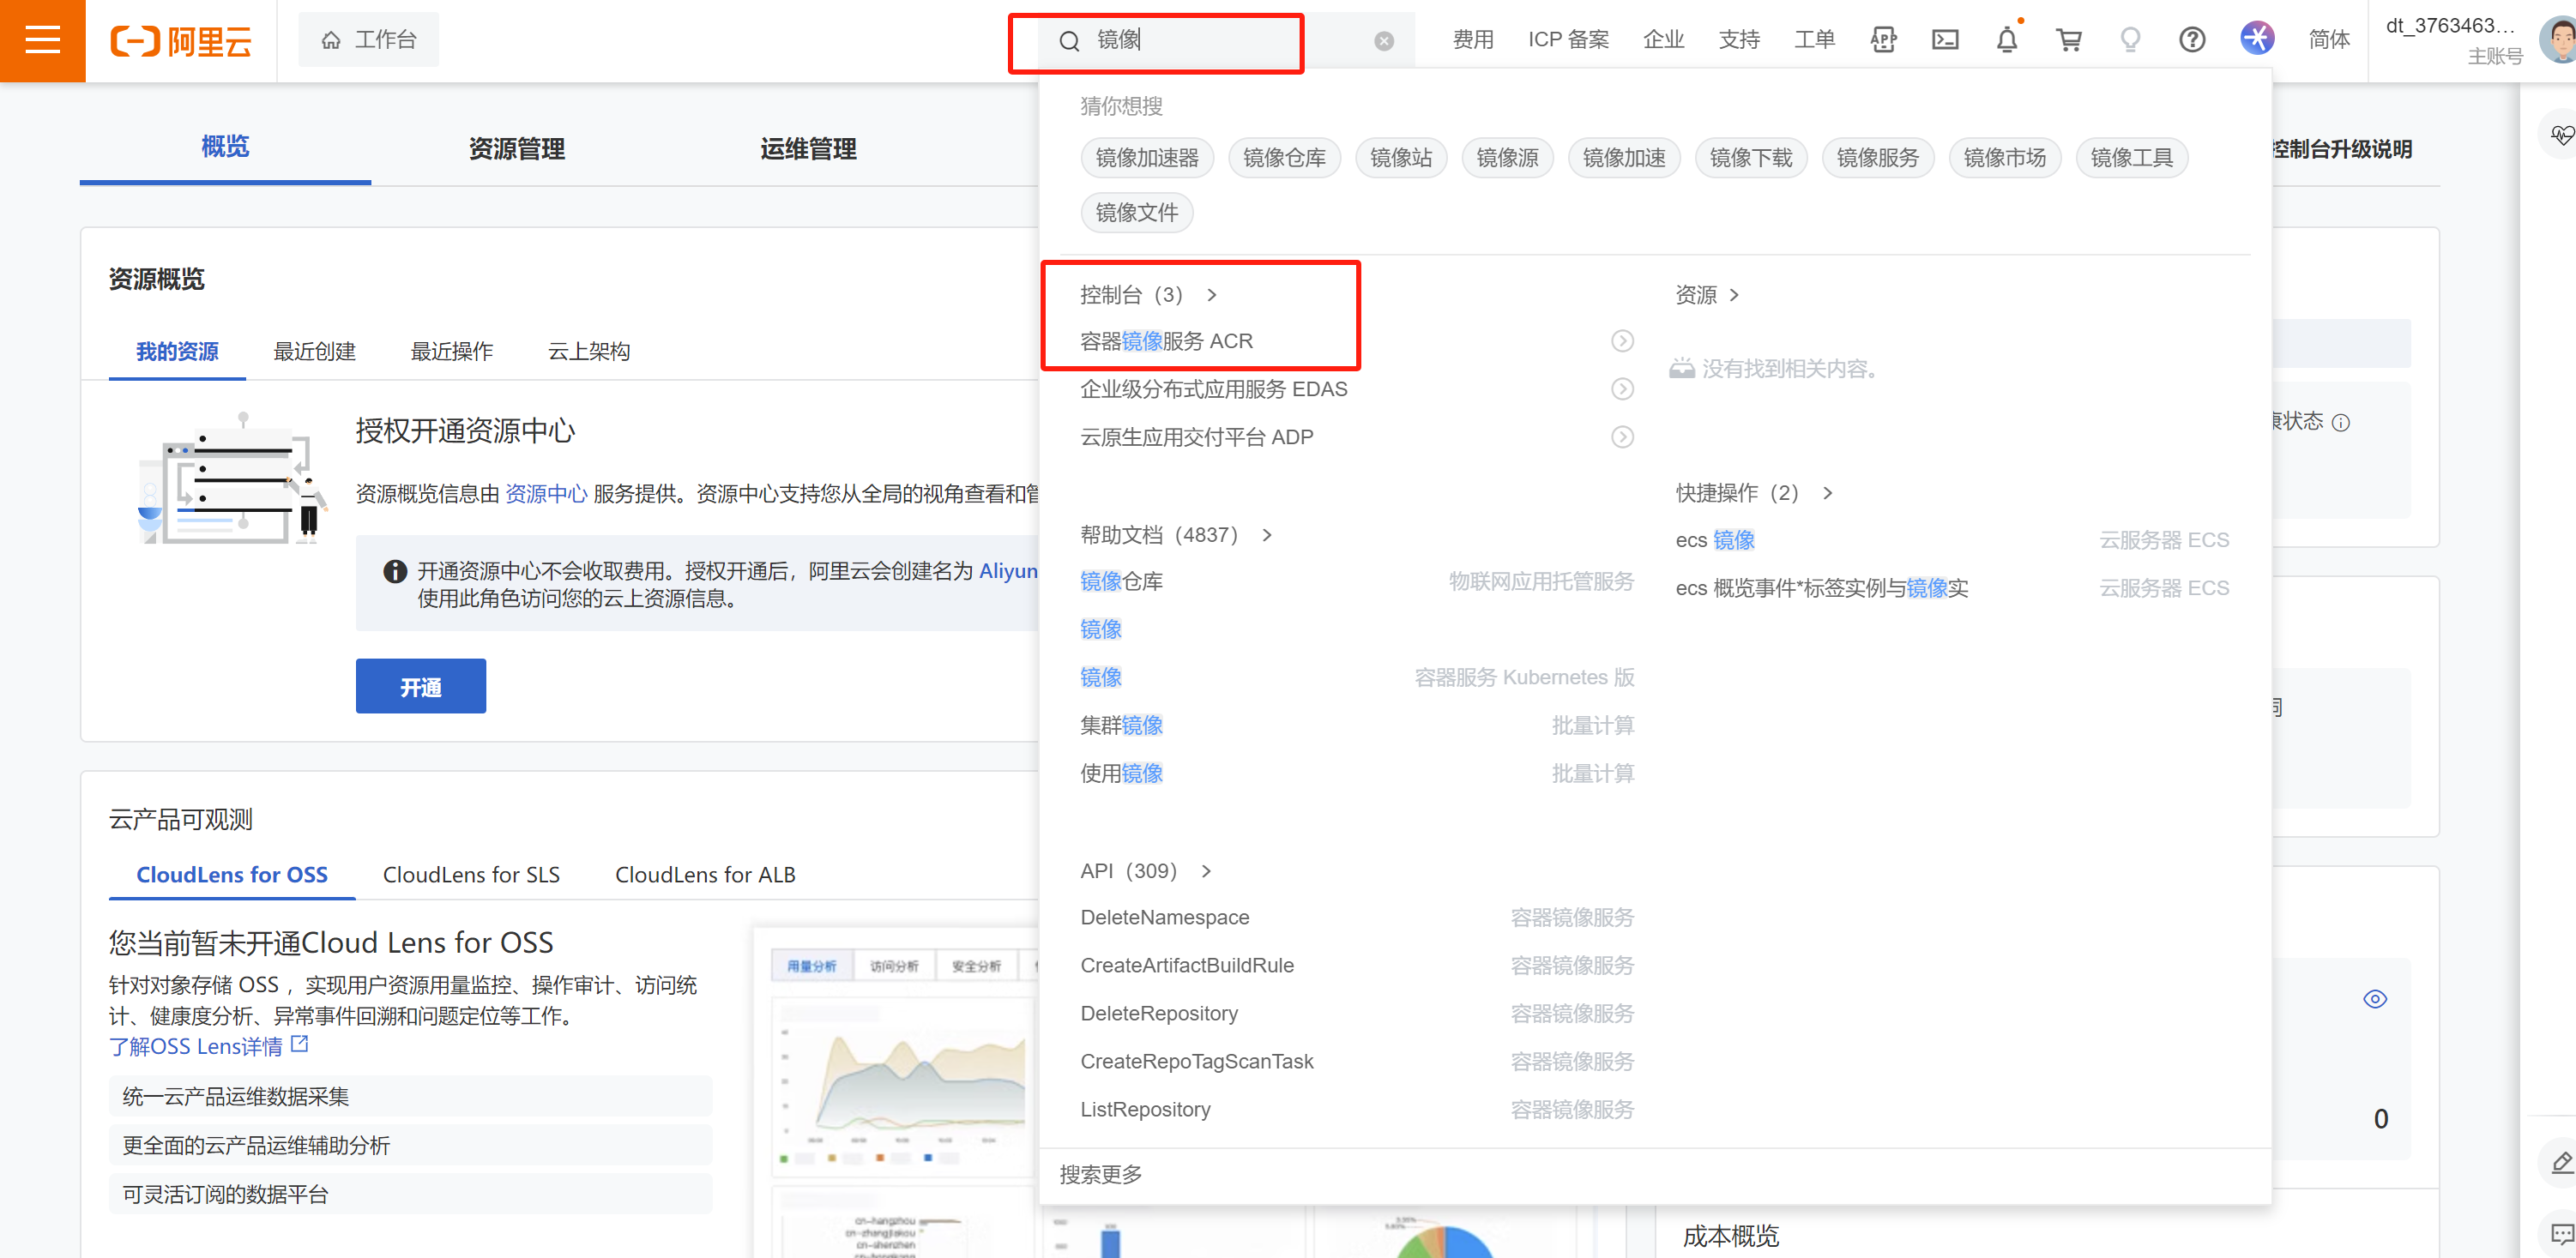Open the DeleteNamespace API result
The height and width of the screenshot is (1258, 2576).
[x=1165, y=918]
